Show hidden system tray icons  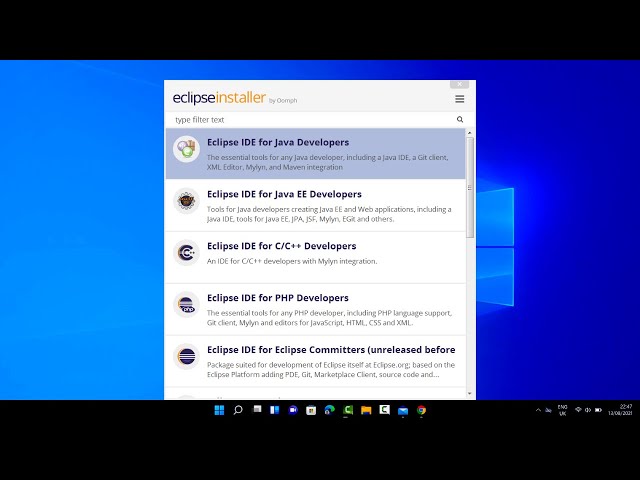(538, 410)
